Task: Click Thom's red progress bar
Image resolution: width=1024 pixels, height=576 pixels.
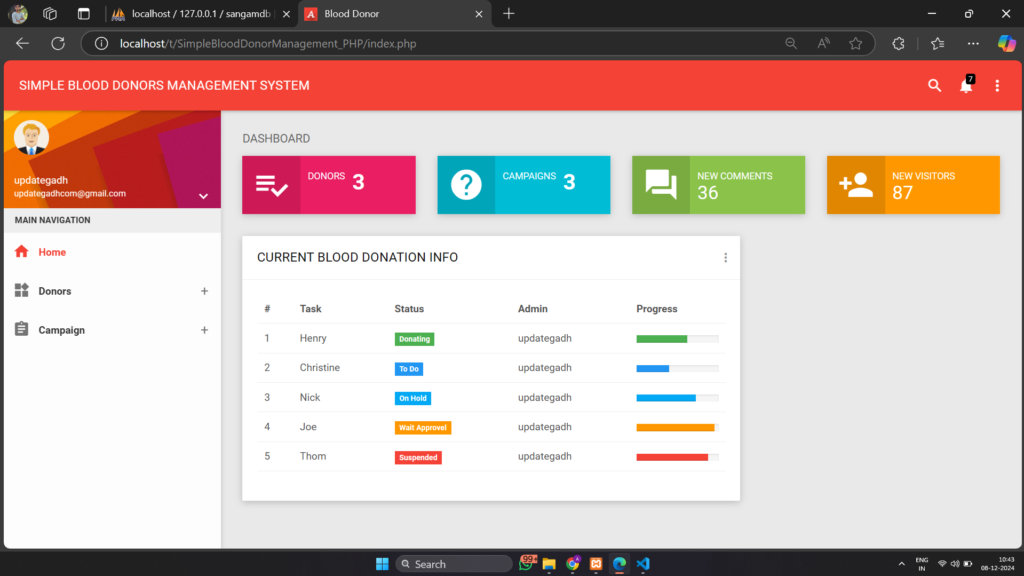Action: pos(672,457)
